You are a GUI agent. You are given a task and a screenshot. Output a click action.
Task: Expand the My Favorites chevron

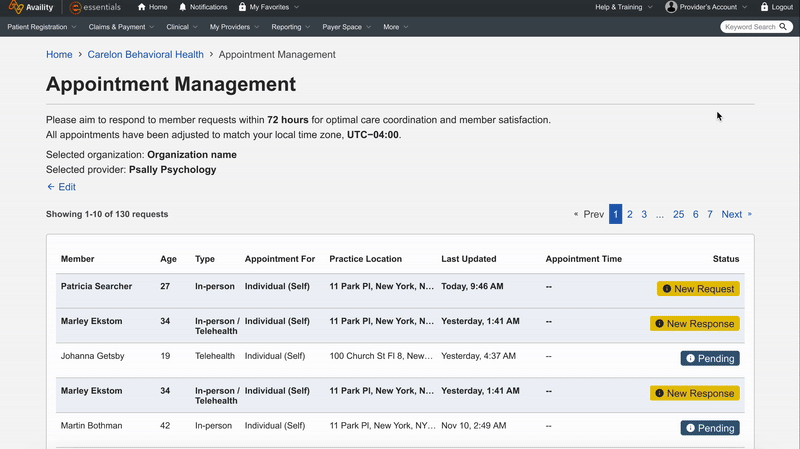pyautogui.click(x=296, y=7)
